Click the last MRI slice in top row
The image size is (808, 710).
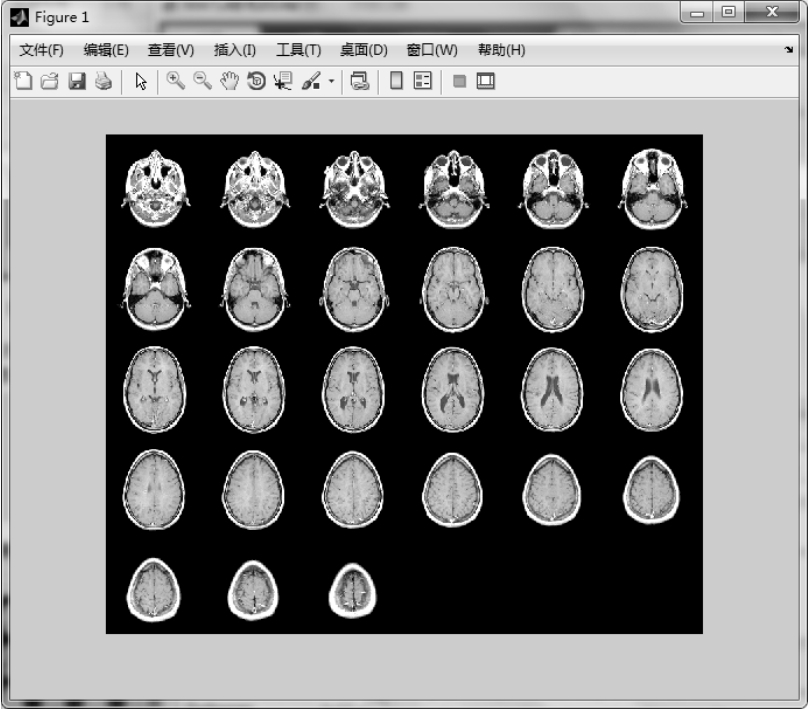pyautogui.click(x=652, y=189)
